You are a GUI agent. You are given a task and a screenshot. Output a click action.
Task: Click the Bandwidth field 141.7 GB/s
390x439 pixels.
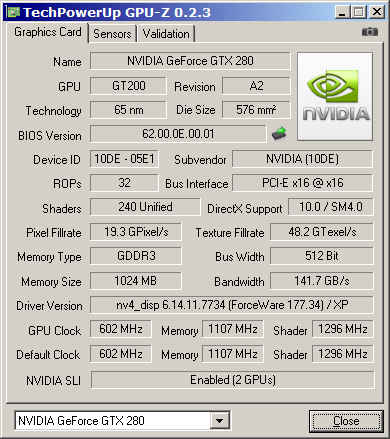point(322,281)
